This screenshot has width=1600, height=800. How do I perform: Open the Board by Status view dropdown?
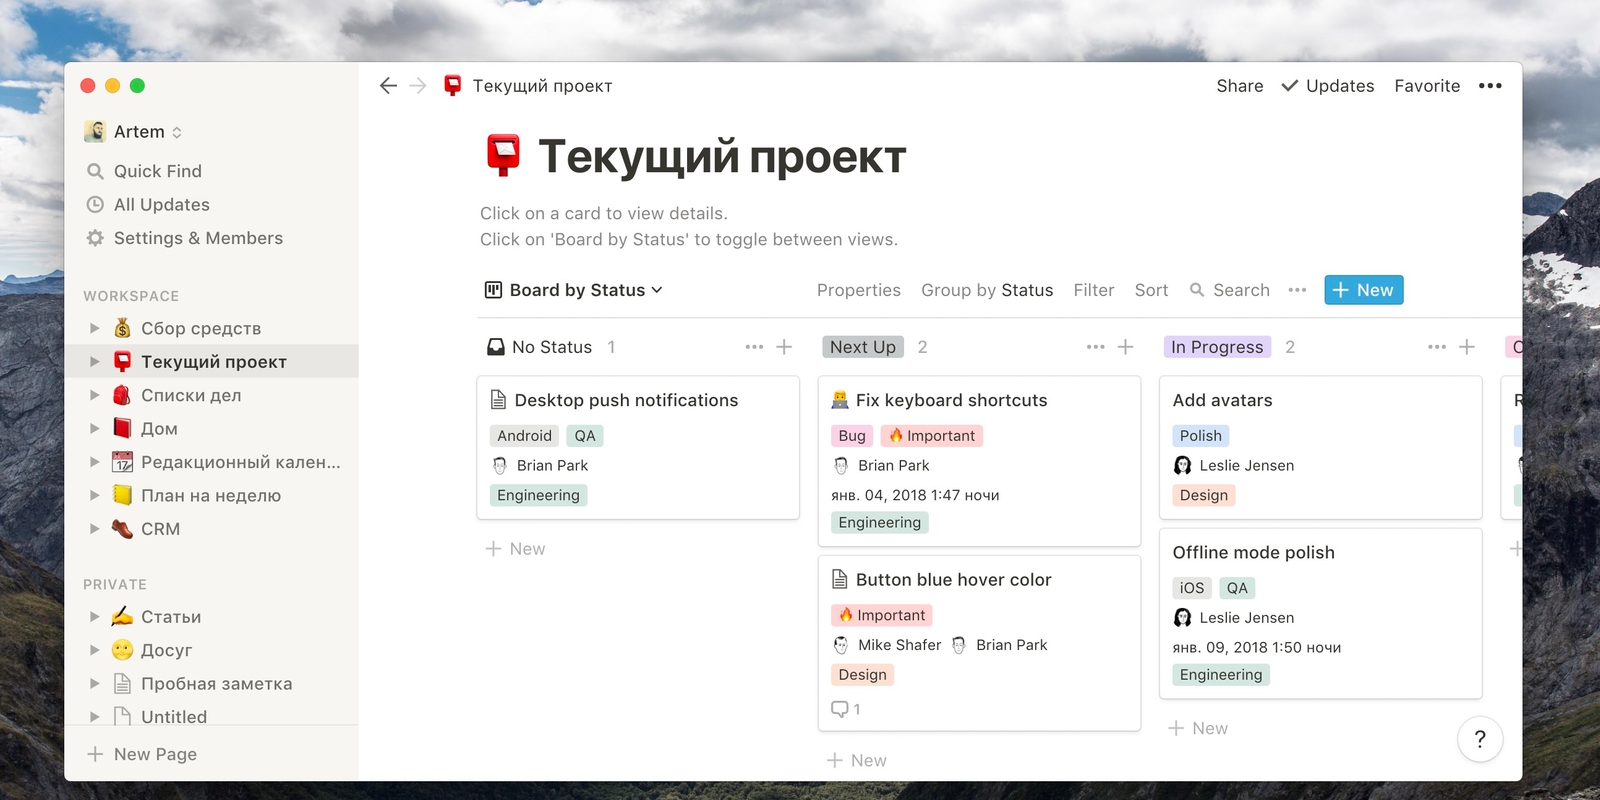tap(574, 290)
